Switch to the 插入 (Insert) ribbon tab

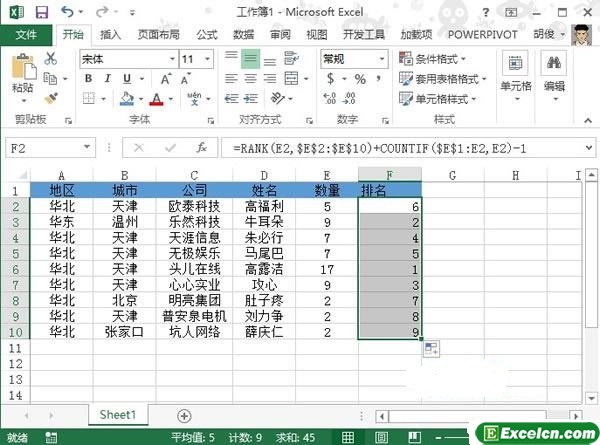tap(113, 34)
